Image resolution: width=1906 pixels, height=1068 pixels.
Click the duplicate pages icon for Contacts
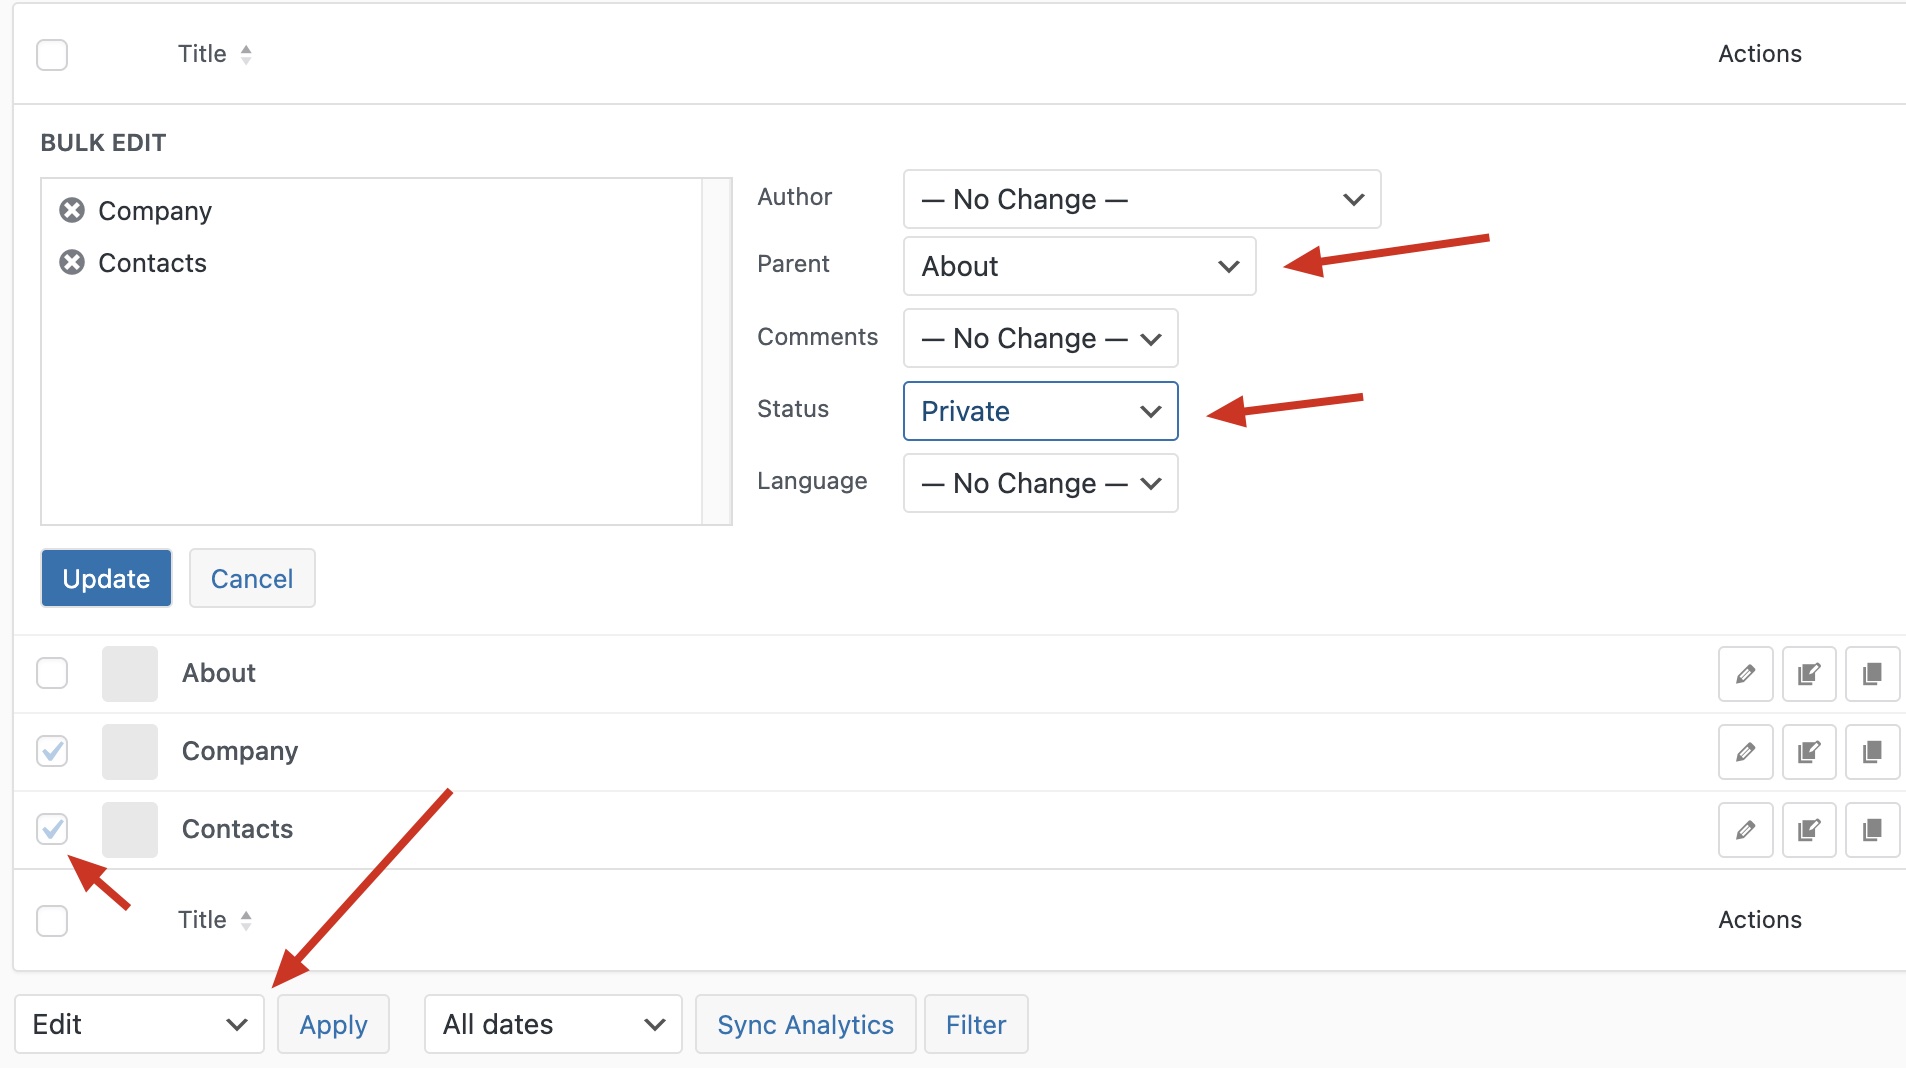pos(1872,830)
